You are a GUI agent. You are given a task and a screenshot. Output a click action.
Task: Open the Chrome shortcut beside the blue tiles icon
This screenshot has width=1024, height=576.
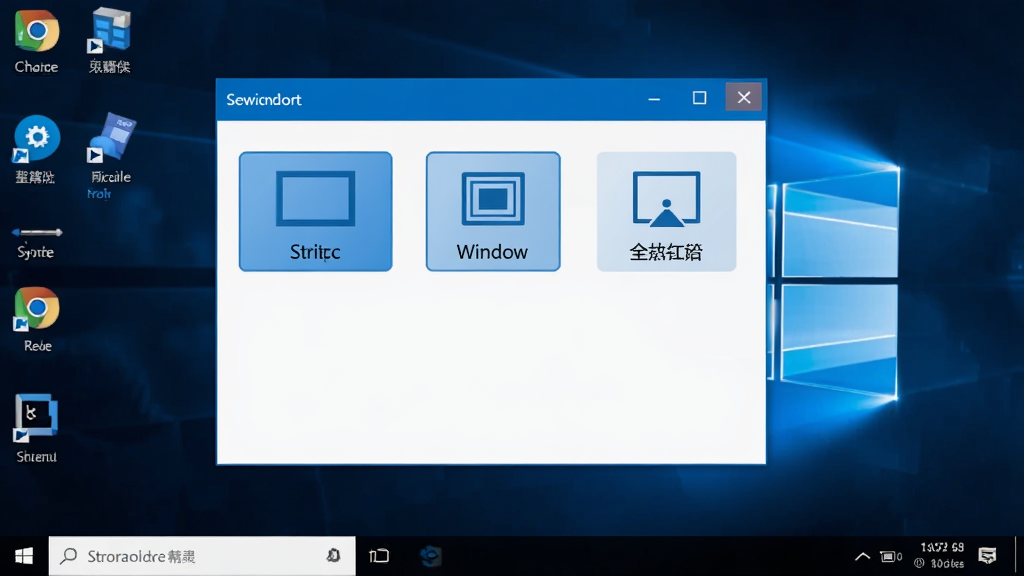point(37,40)
